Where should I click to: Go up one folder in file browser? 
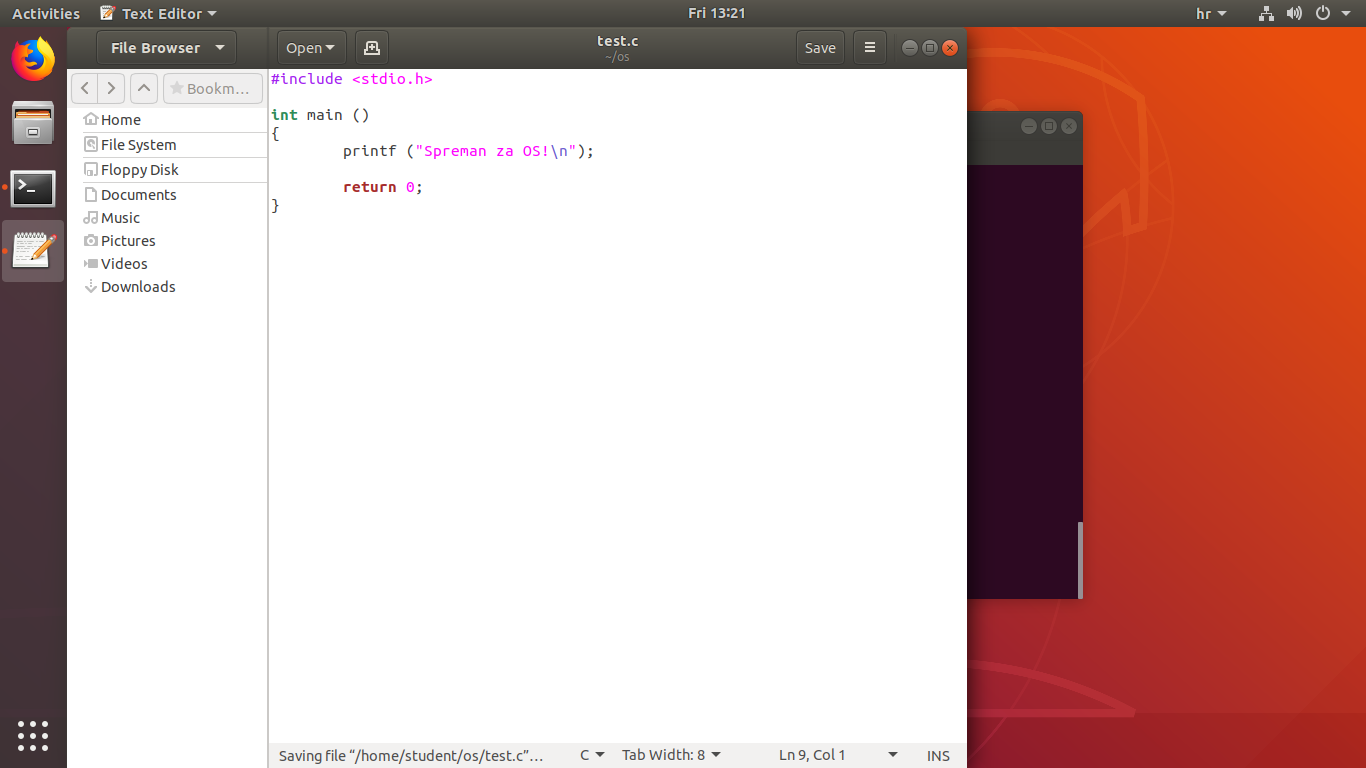click(x=144, y=88)
